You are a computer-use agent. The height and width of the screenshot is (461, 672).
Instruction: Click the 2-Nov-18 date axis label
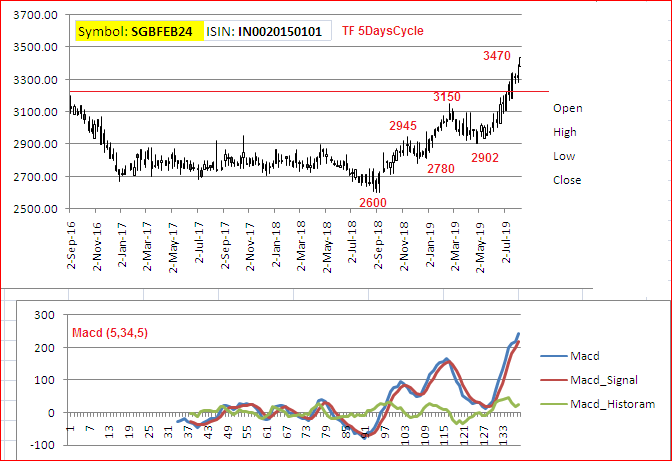[x=404, y=246]
